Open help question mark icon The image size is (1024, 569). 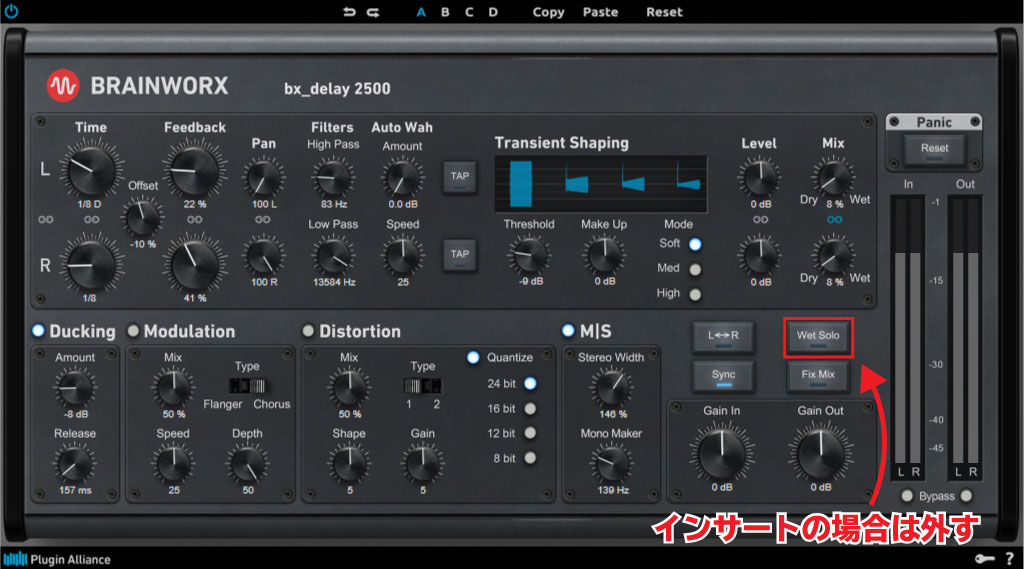pyautogui.click(x=1010, y=559)
